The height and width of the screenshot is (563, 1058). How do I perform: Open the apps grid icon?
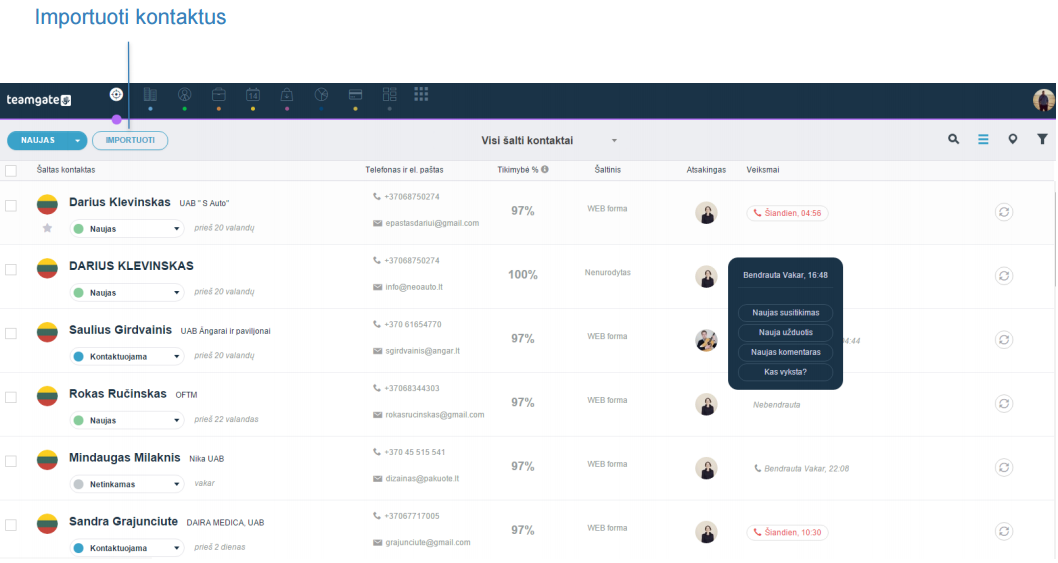[421, 94]
